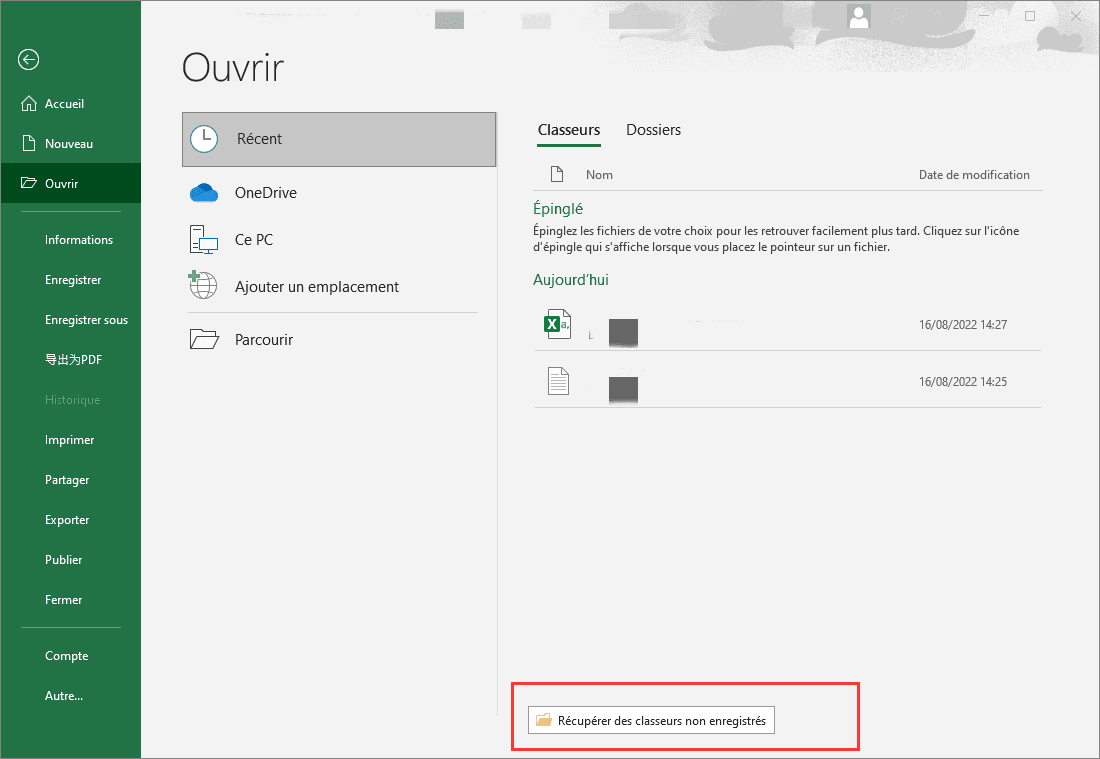
Task: Click the Récent clock icon
Action: click(204, 139)
